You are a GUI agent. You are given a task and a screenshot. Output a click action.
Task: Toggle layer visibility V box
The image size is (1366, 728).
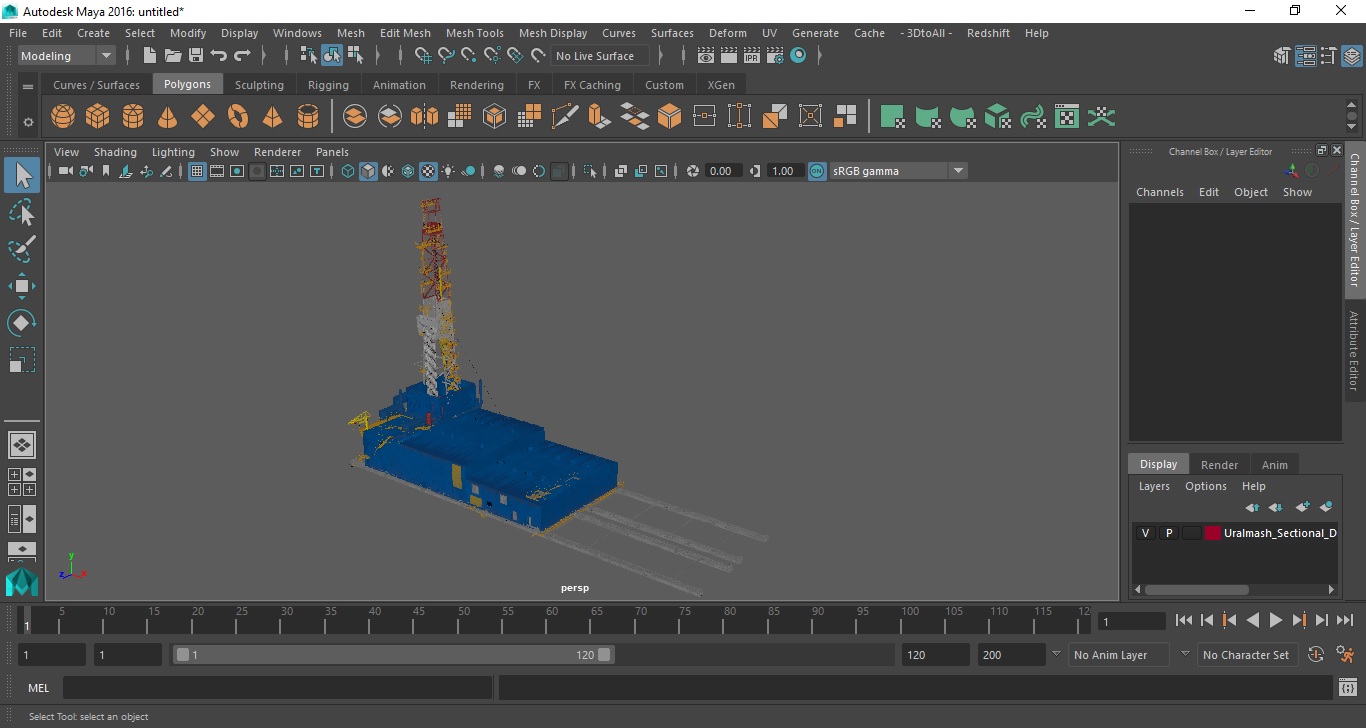pos(1145,533)
